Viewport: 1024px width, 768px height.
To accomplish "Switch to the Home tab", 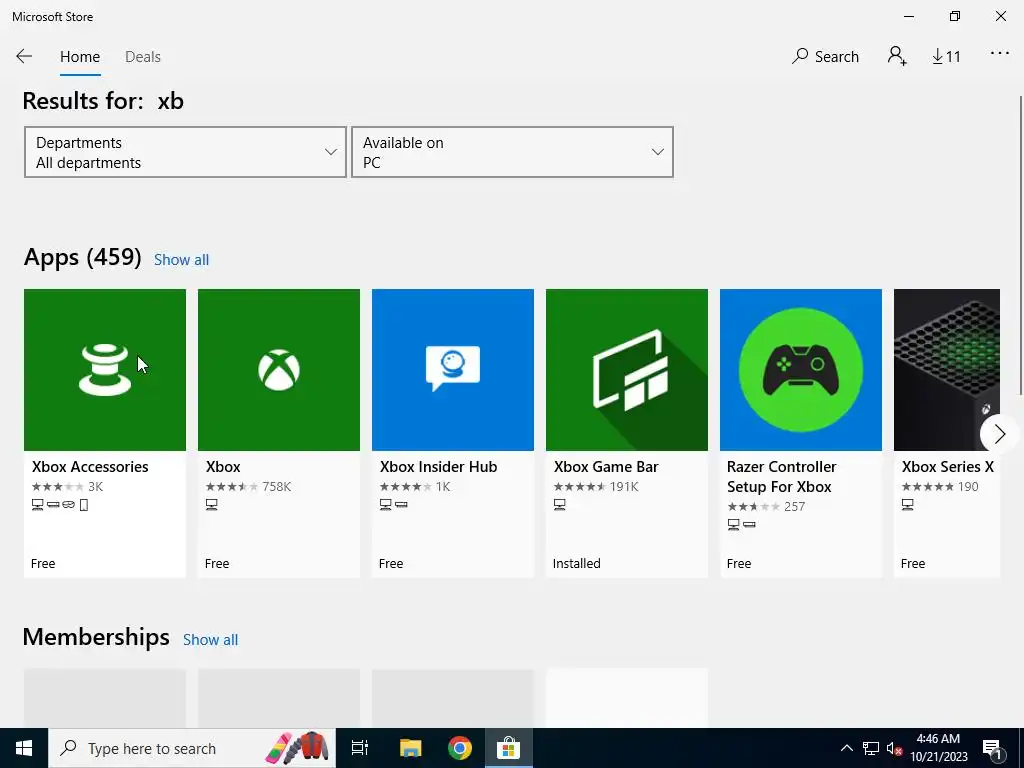I will pos(80,57).
